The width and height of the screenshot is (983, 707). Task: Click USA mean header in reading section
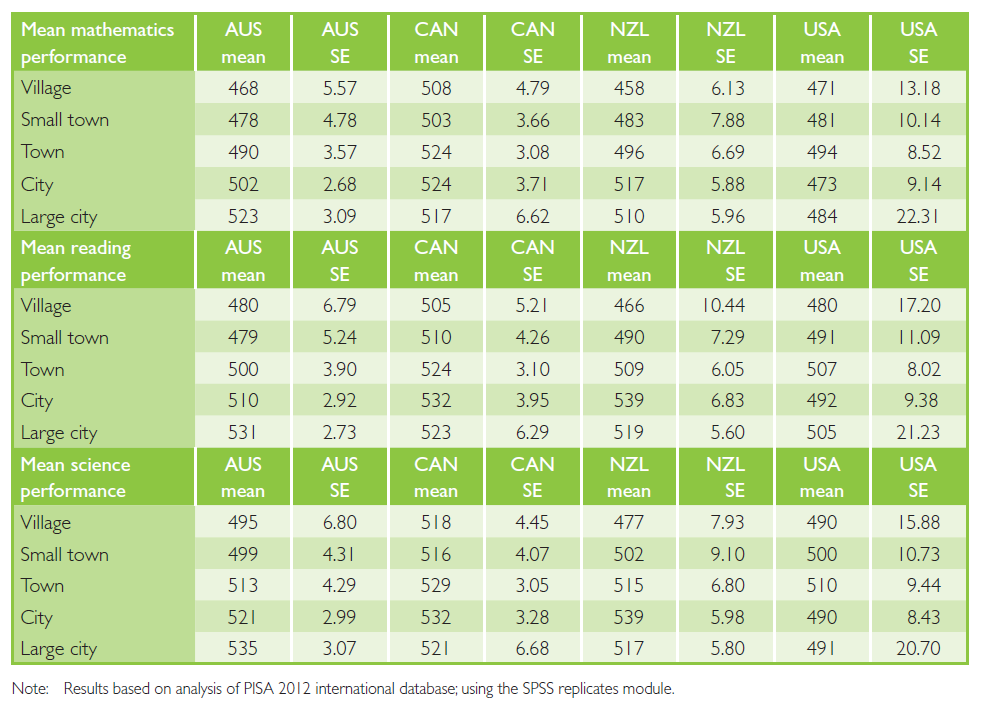(x=821, y=261)
